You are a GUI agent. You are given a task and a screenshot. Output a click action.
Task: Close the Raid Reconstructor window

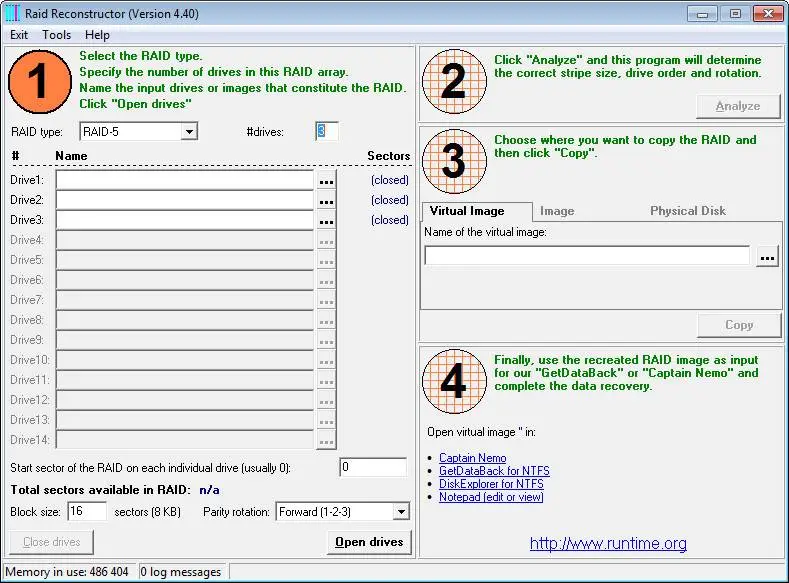click(x=768, y=14)
